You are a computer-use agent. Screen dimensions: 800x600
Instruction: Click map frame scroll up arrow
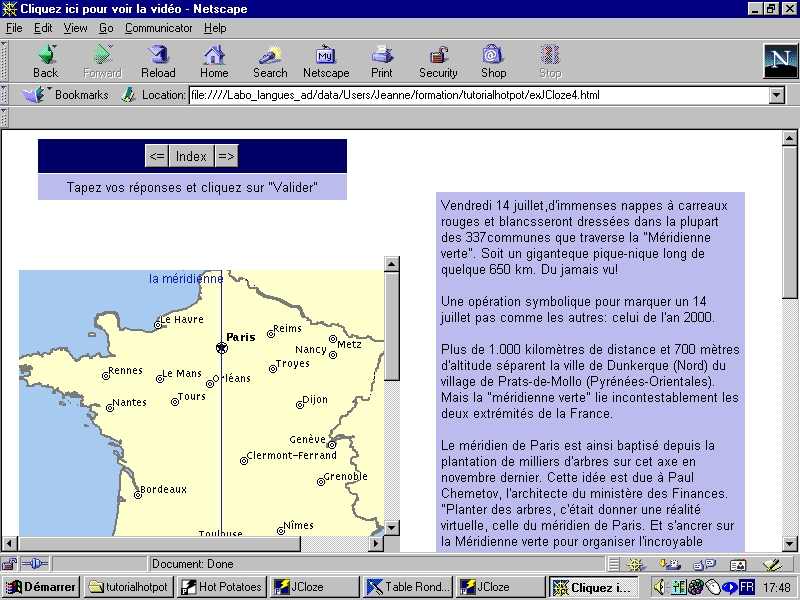pyautogui.click(x=391, y=264)
